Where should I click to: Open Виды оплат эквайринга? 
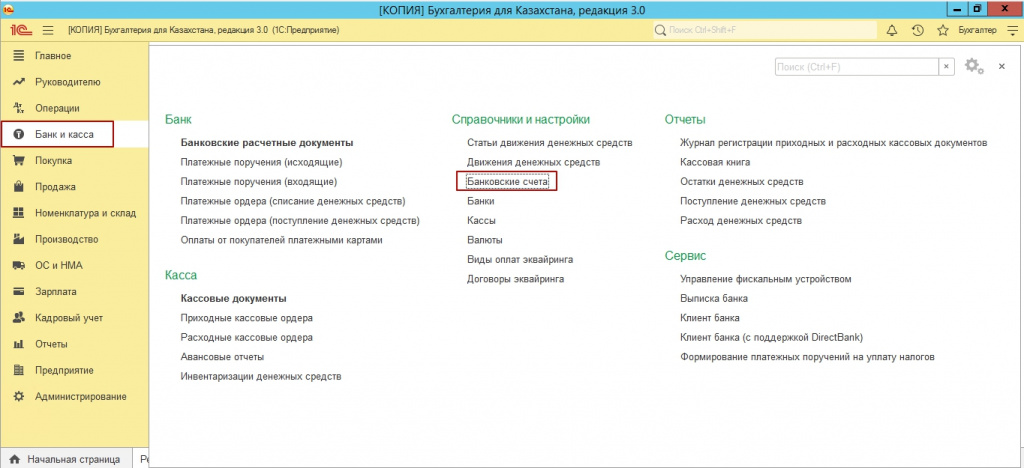(520, 260)
